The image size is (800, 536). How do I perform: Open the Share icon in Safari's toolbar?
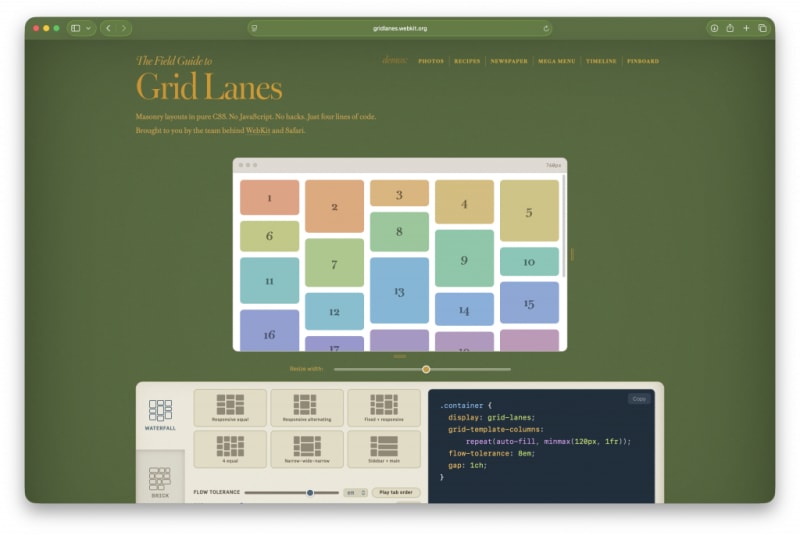point(730,28)
